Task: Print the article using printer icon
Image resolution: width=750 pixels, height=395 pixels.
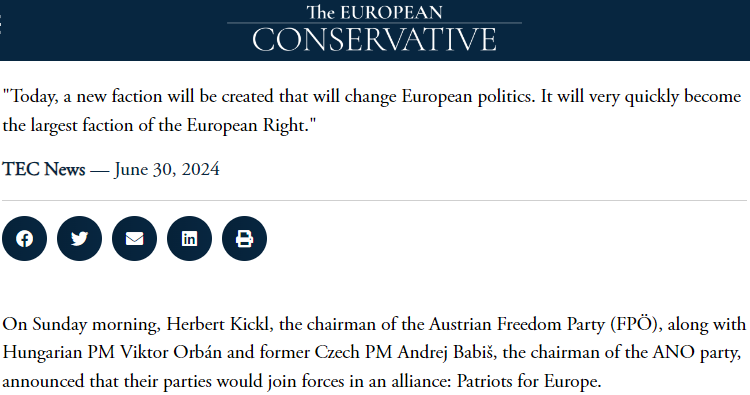Action: pyautogui.click(x=244, y=238)
